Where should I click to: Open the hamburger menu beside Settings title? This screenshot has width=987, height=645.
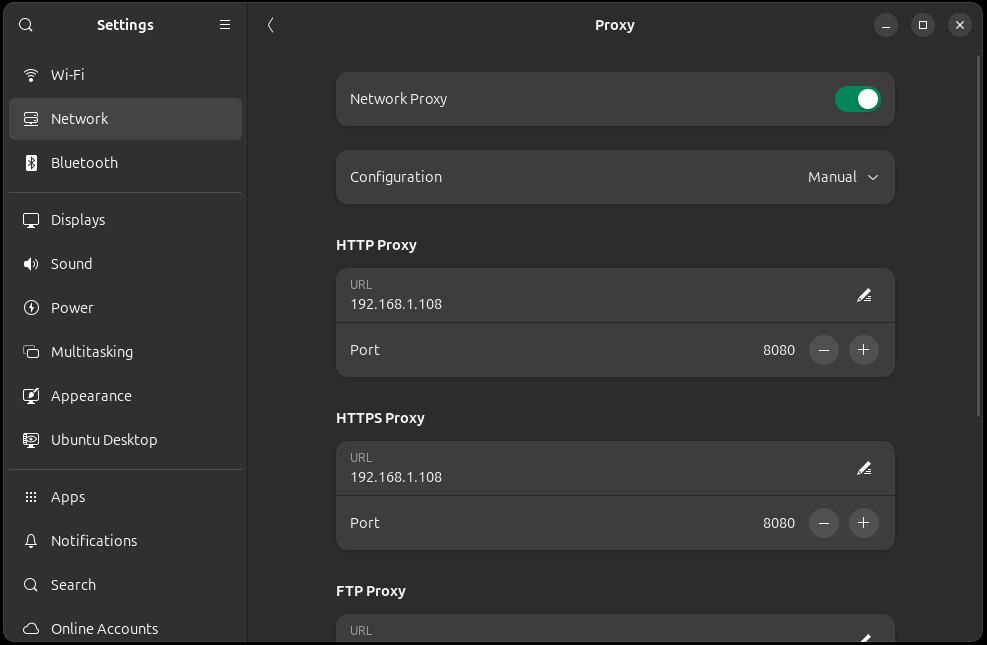click(x=225, y=25)
